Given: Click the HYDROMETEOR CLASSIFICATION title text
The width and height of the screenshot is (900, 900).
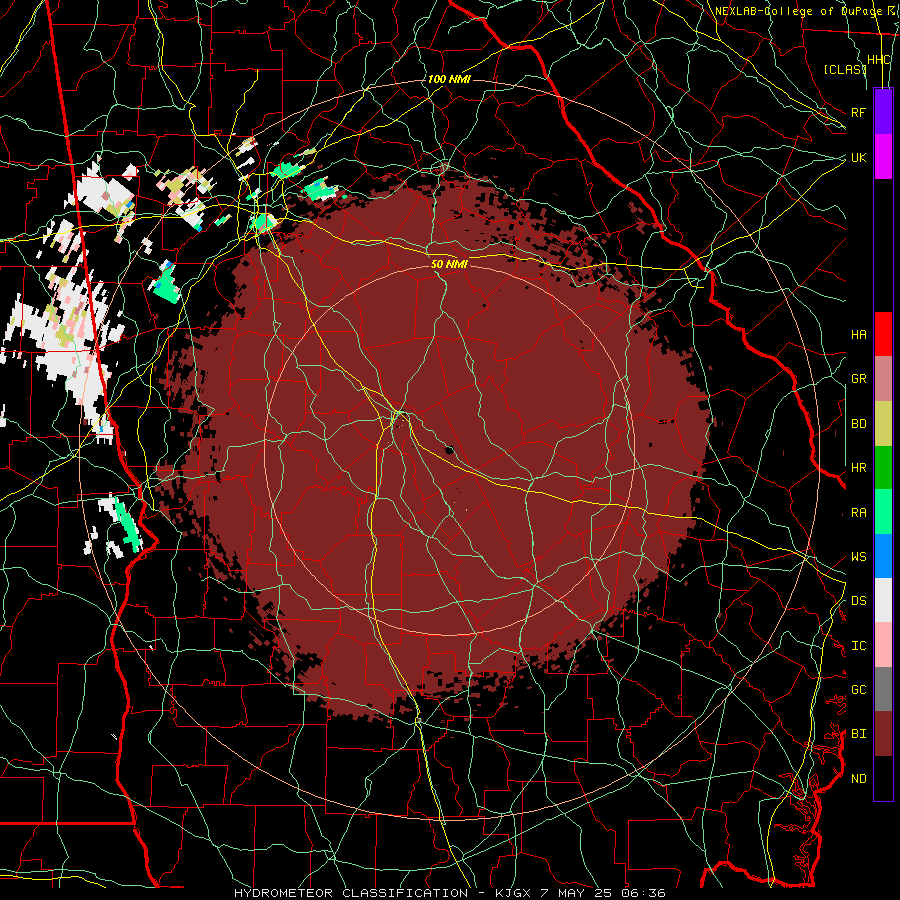Looking at the screenshot, I should coord(351,893).
